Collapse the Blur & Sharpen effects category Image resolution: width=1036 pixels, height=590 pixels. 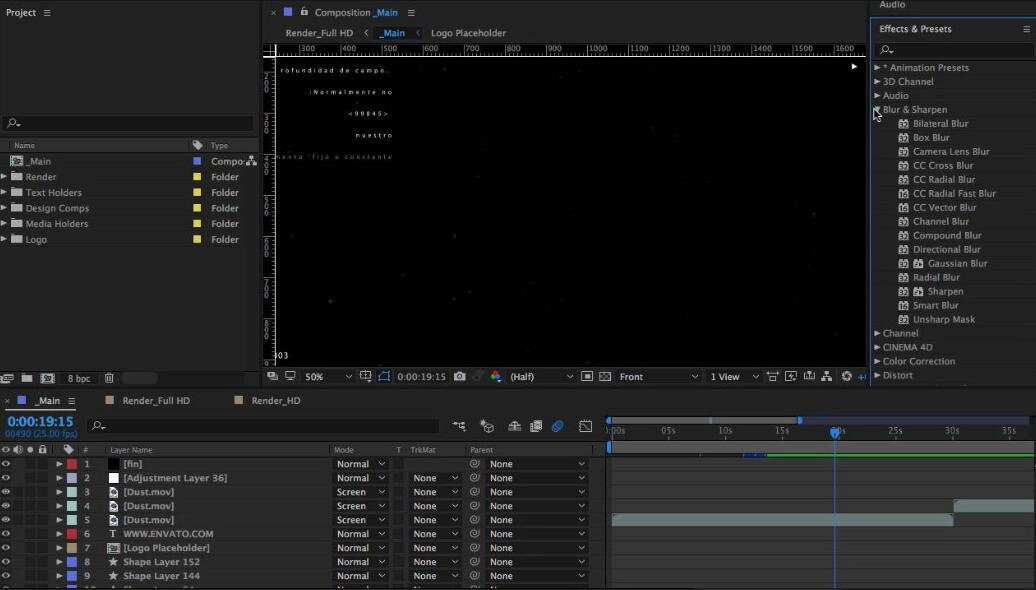(x=877, y=110)
